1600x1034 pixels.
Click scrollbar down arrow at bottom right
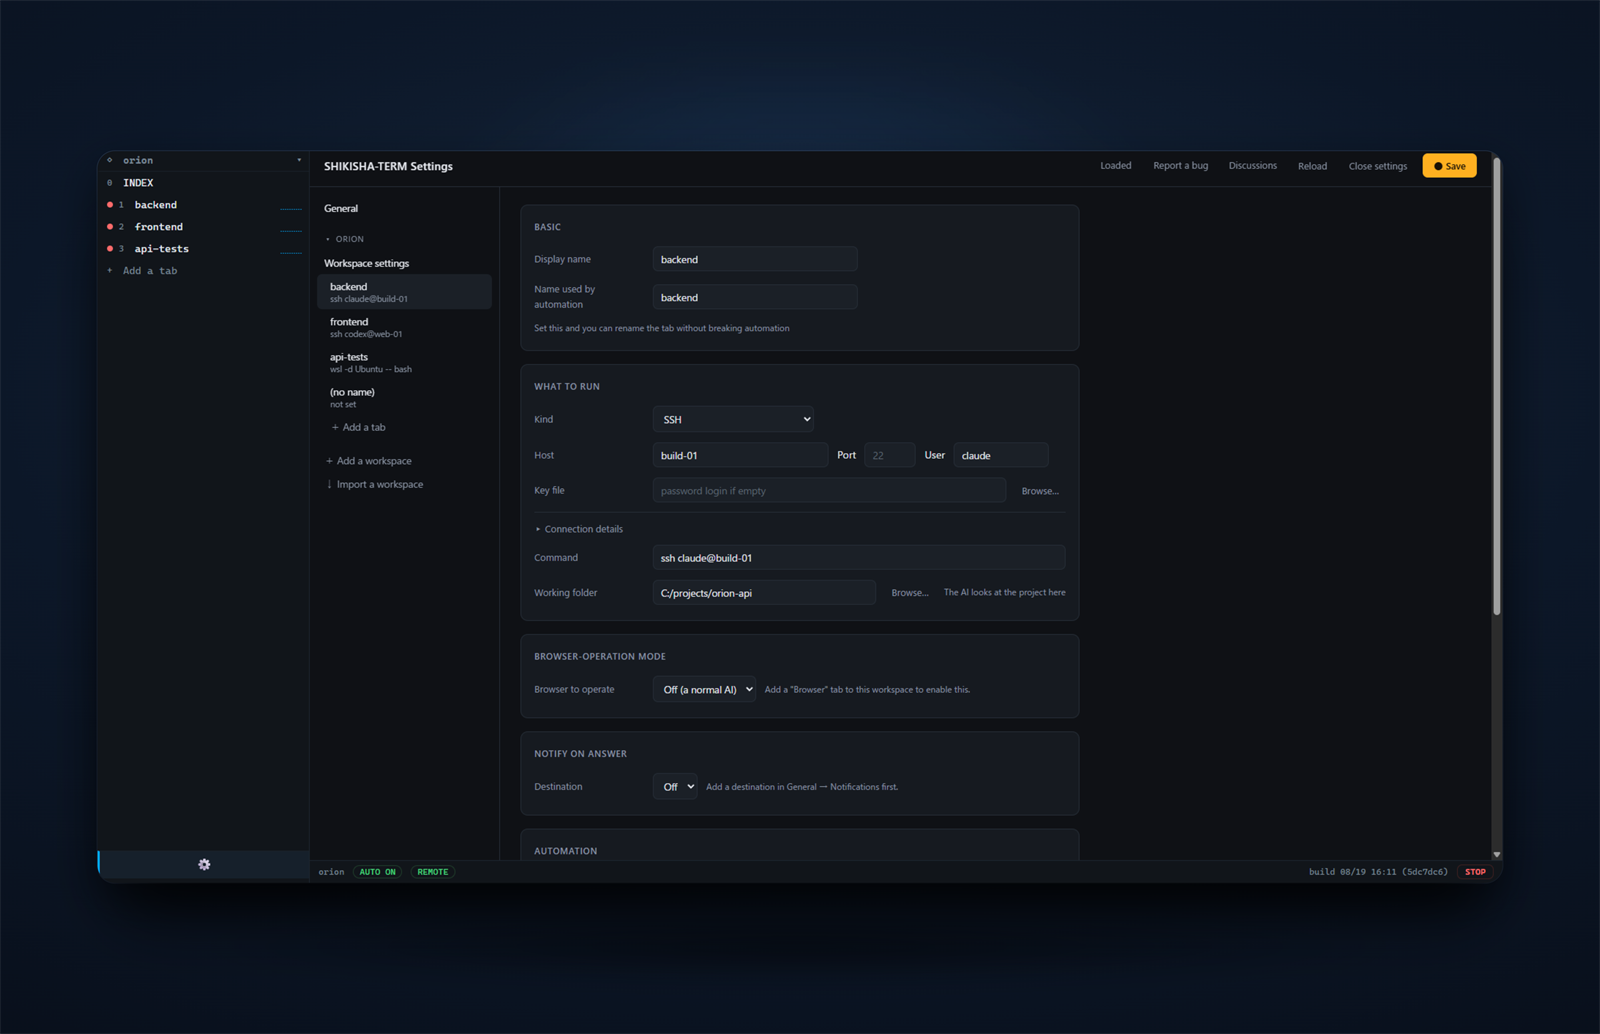(x=1497, y=855)
